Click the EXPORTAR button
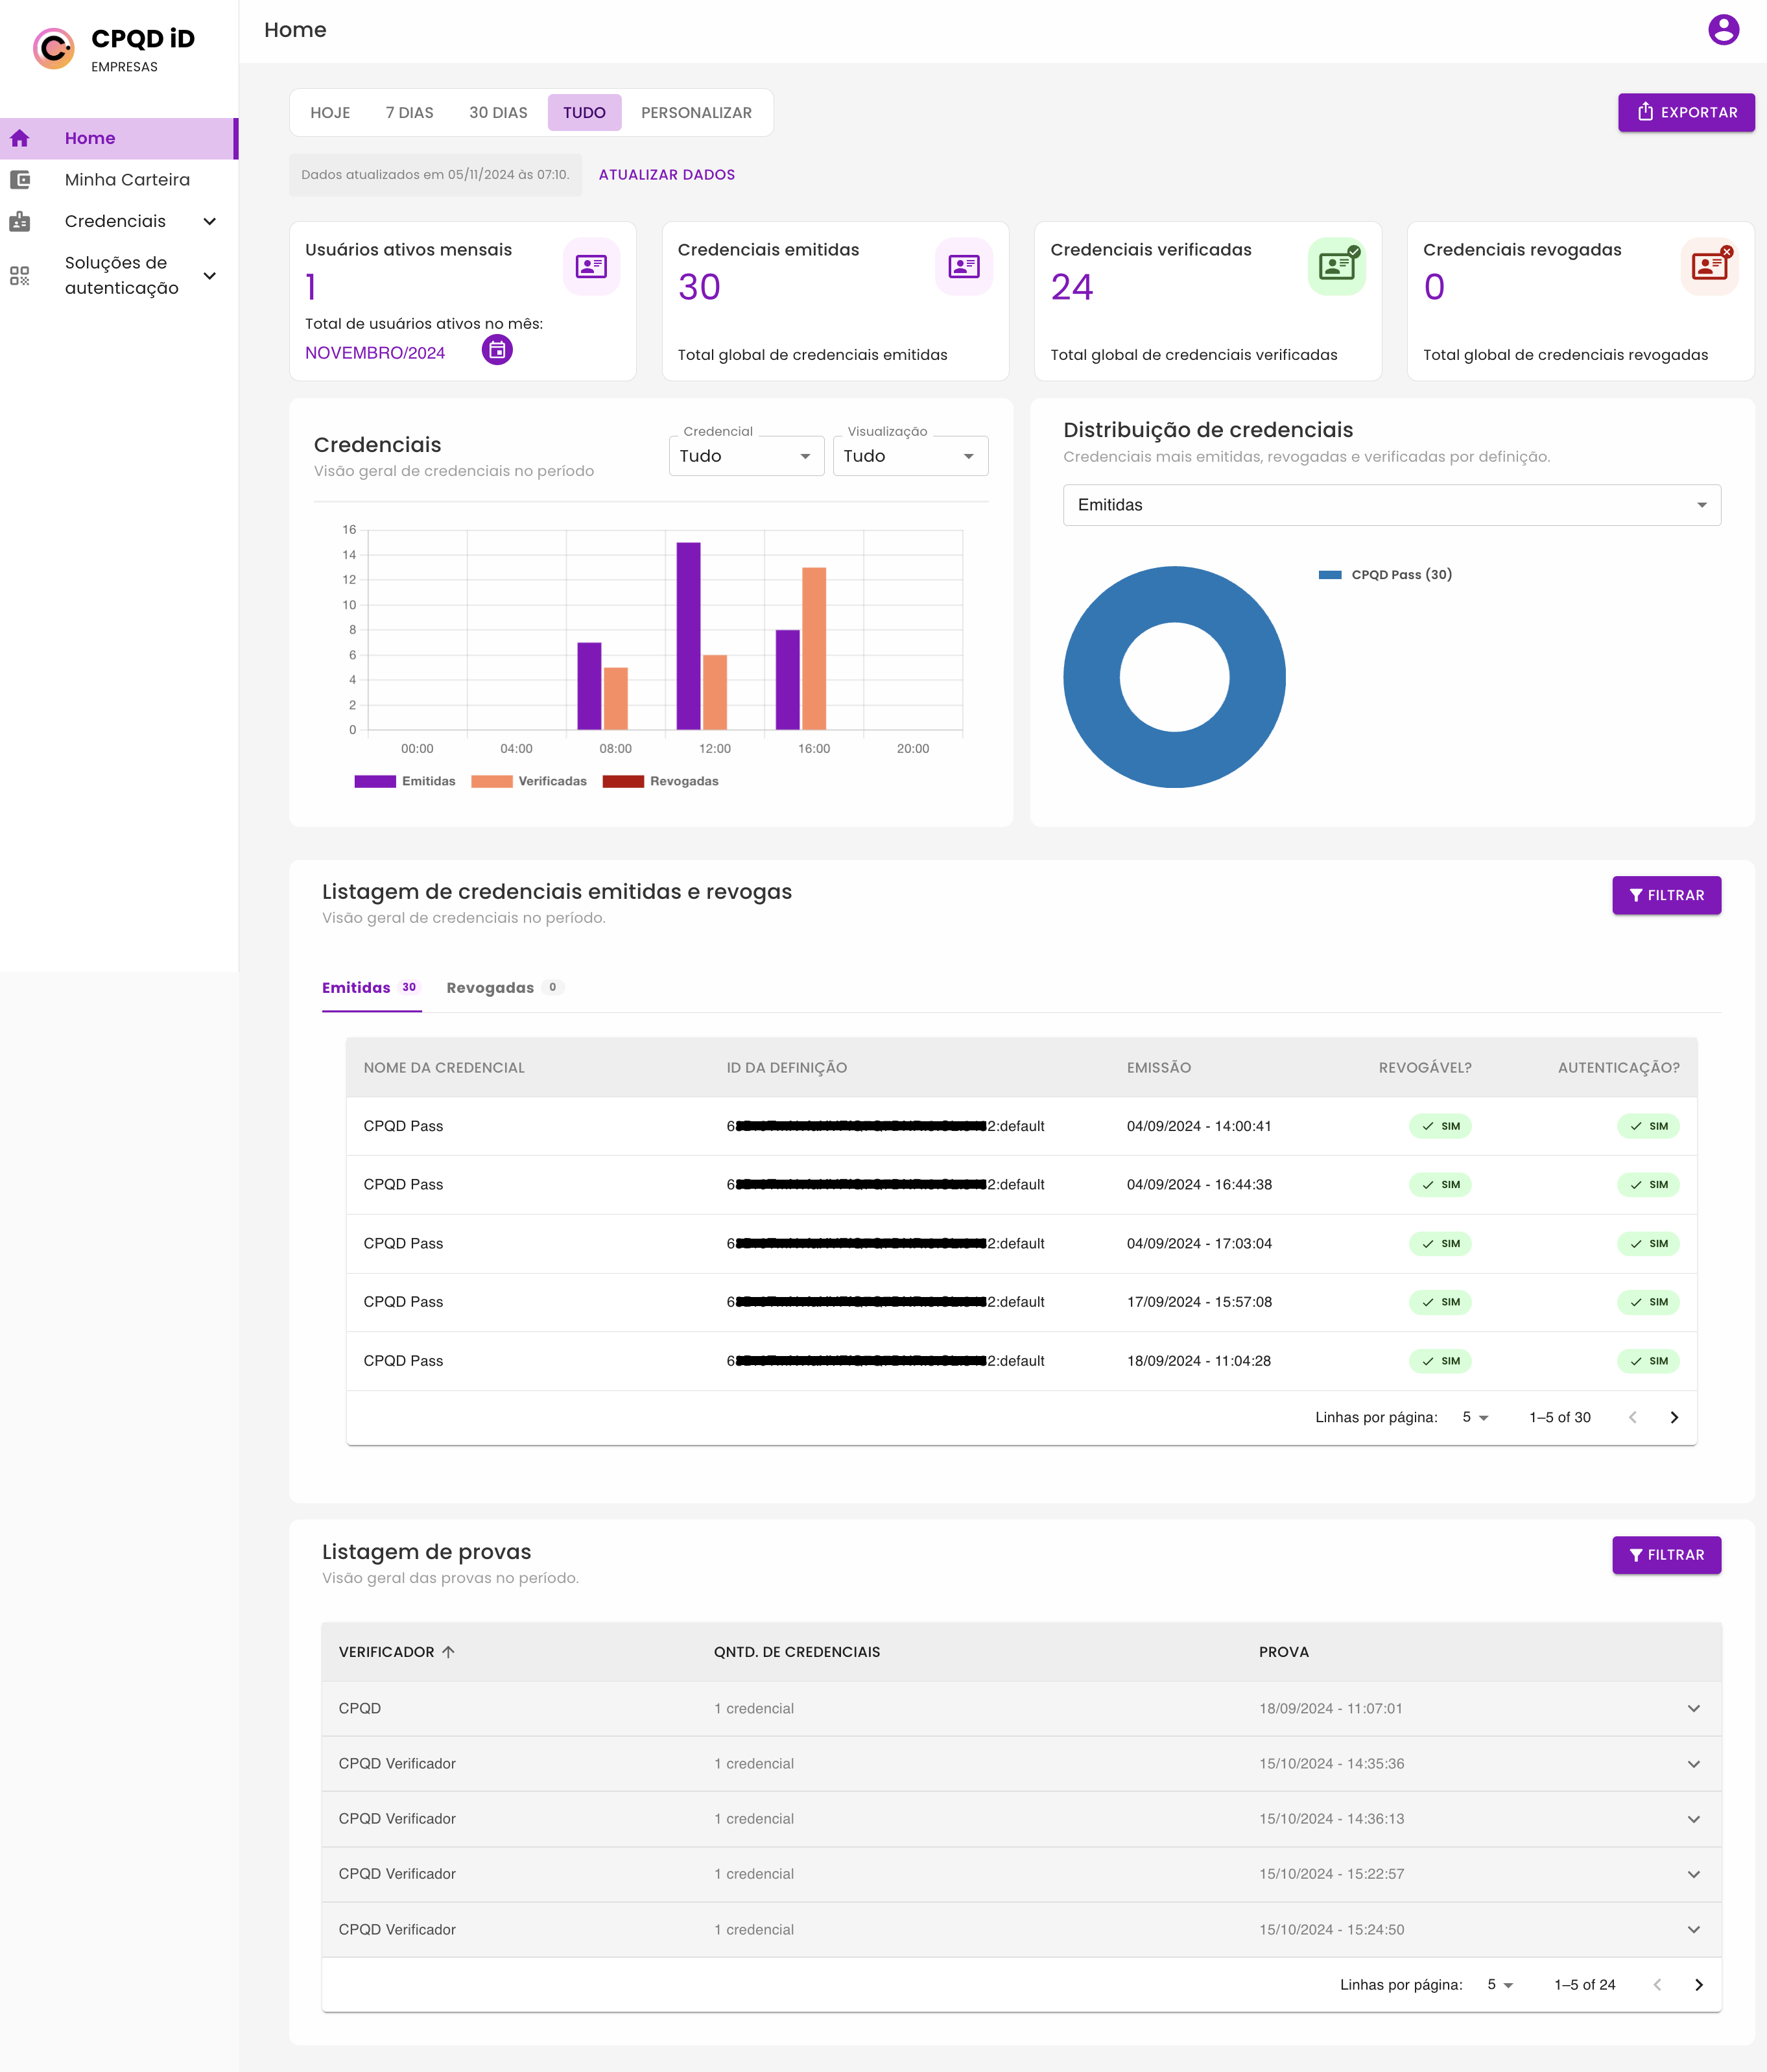 point(1686,112)
